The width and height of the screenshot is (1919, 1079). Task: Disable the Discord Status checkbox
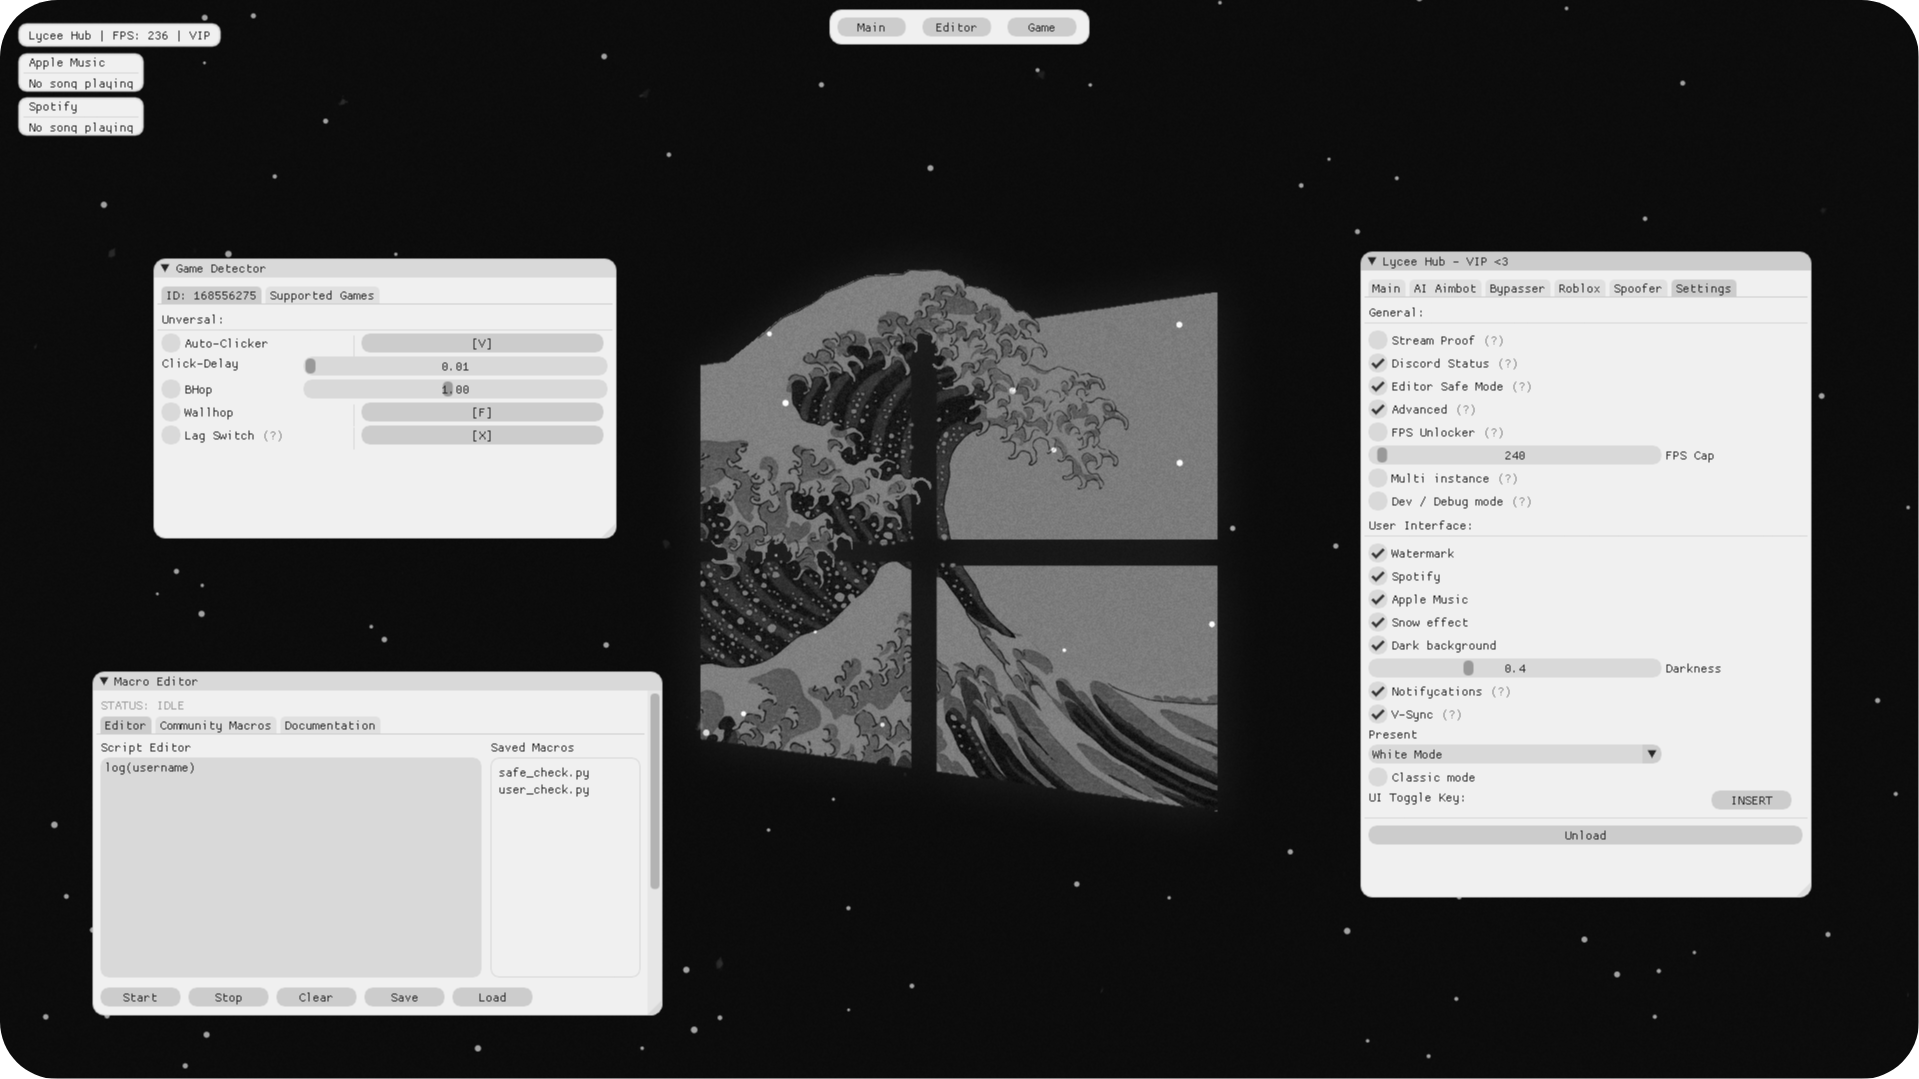click(x=1378, y=363)
